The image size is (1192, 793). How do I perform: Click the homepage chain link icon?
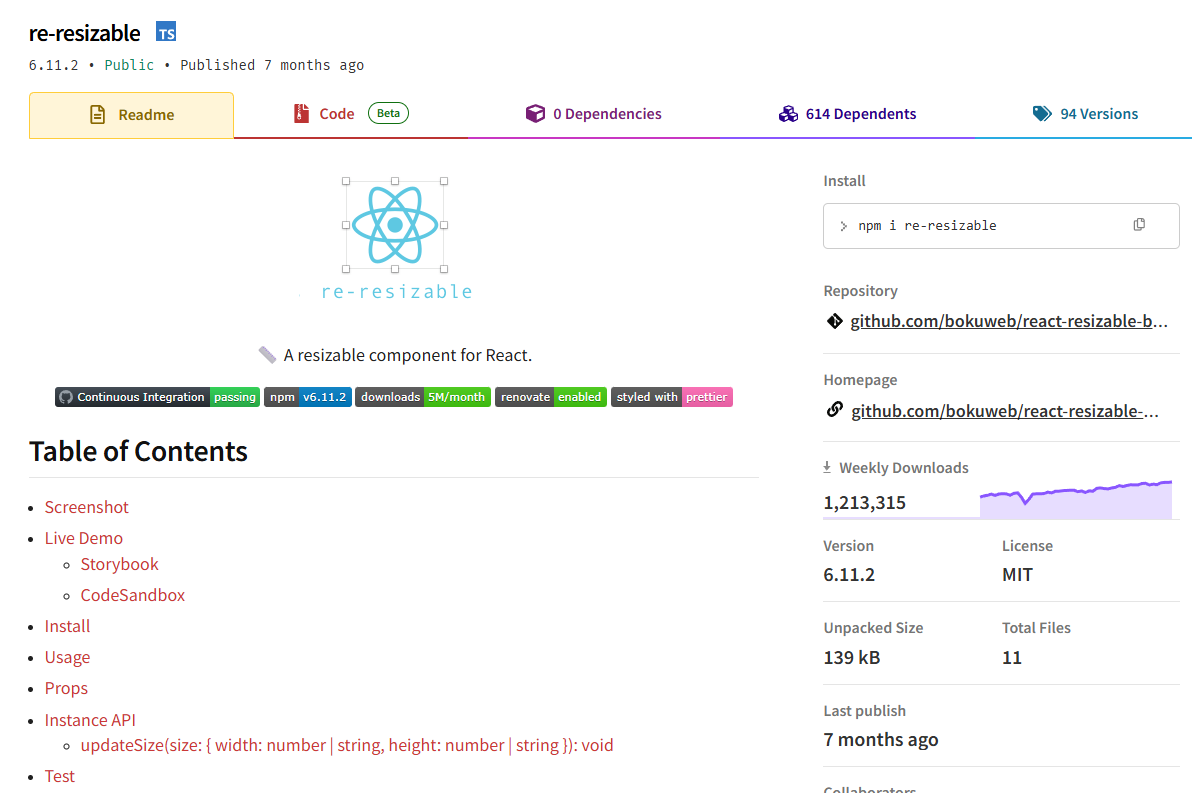point(834,410)
